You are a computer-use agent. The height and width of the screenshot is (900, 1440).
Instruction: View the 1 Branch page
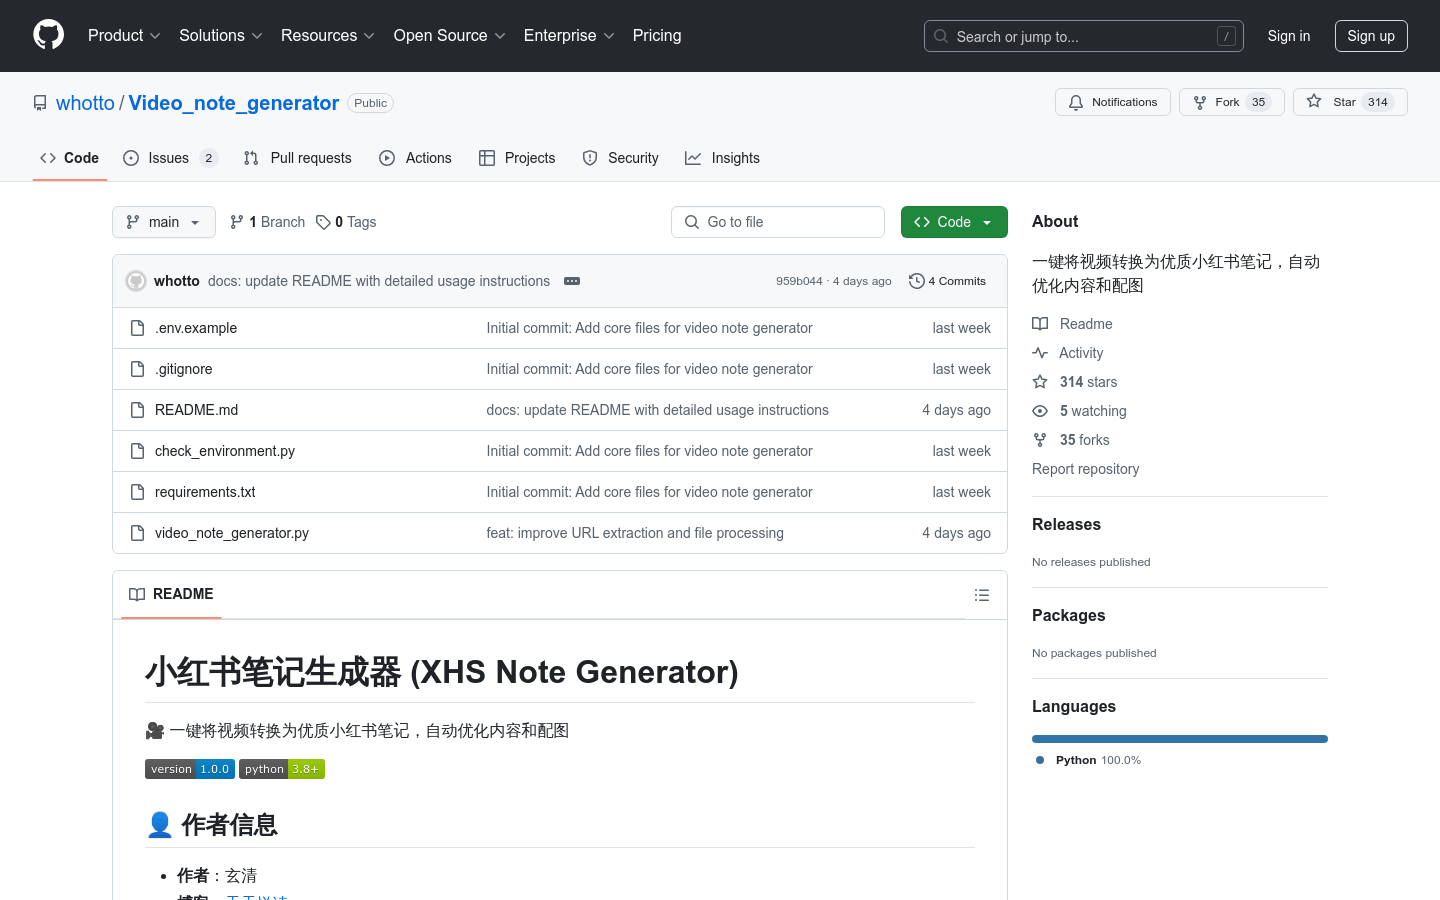click(267, 222)
